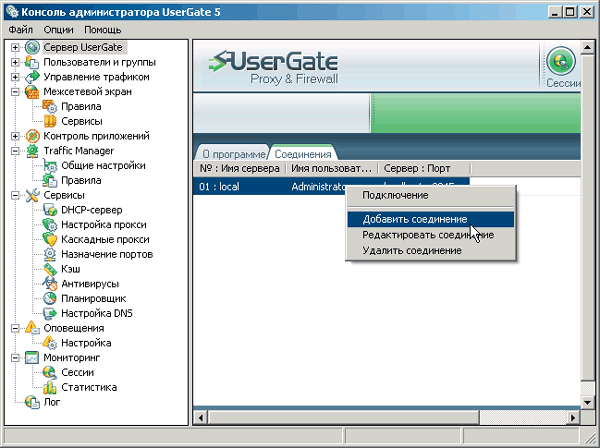Collapse the Межсетевой экран node
The image size is (600, 448).
click(16, 91)
